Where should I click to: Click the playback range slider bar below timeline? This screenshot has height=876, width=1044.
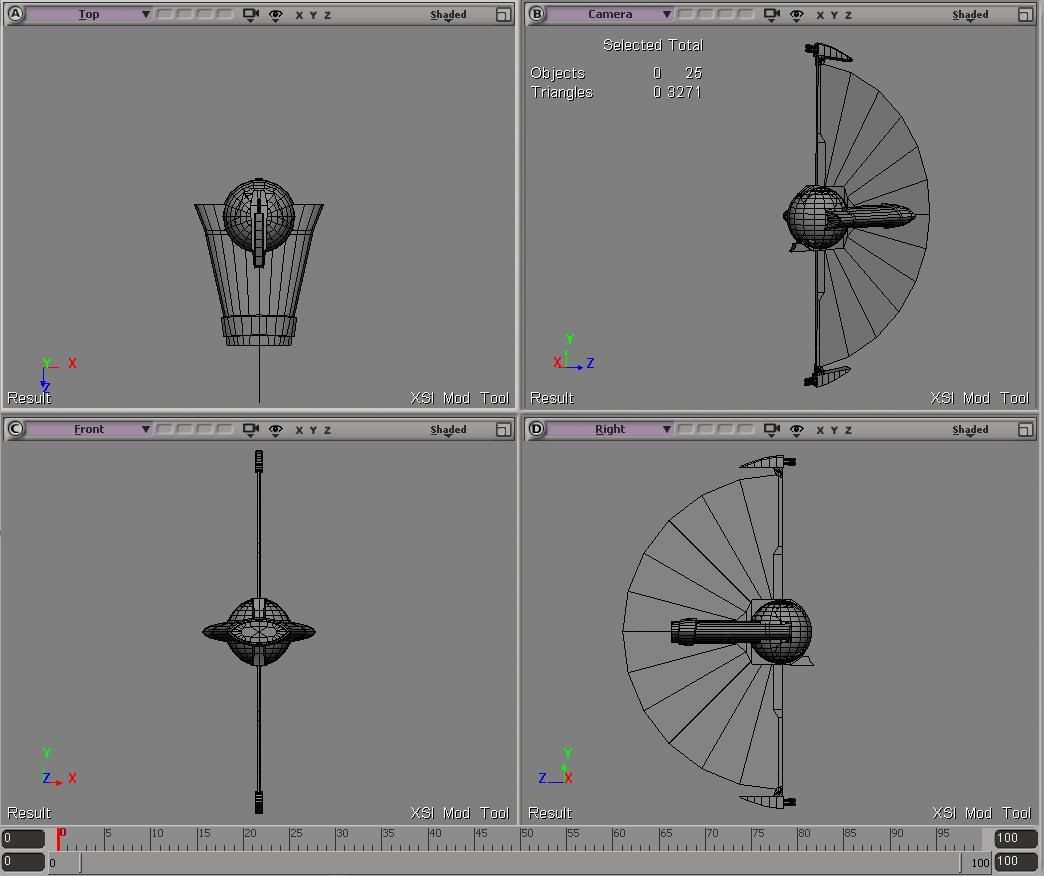(521, 863)
